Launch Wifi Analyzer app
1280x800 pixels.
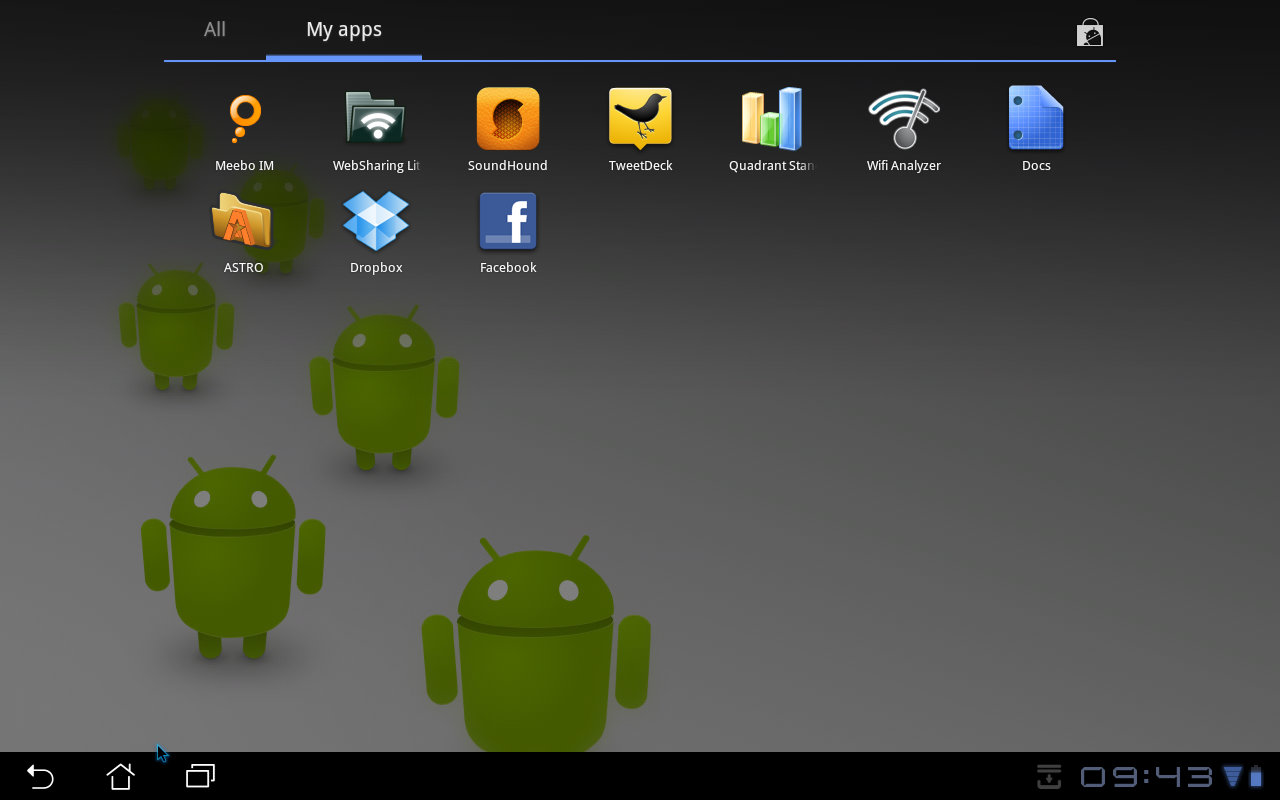(903, 119)
